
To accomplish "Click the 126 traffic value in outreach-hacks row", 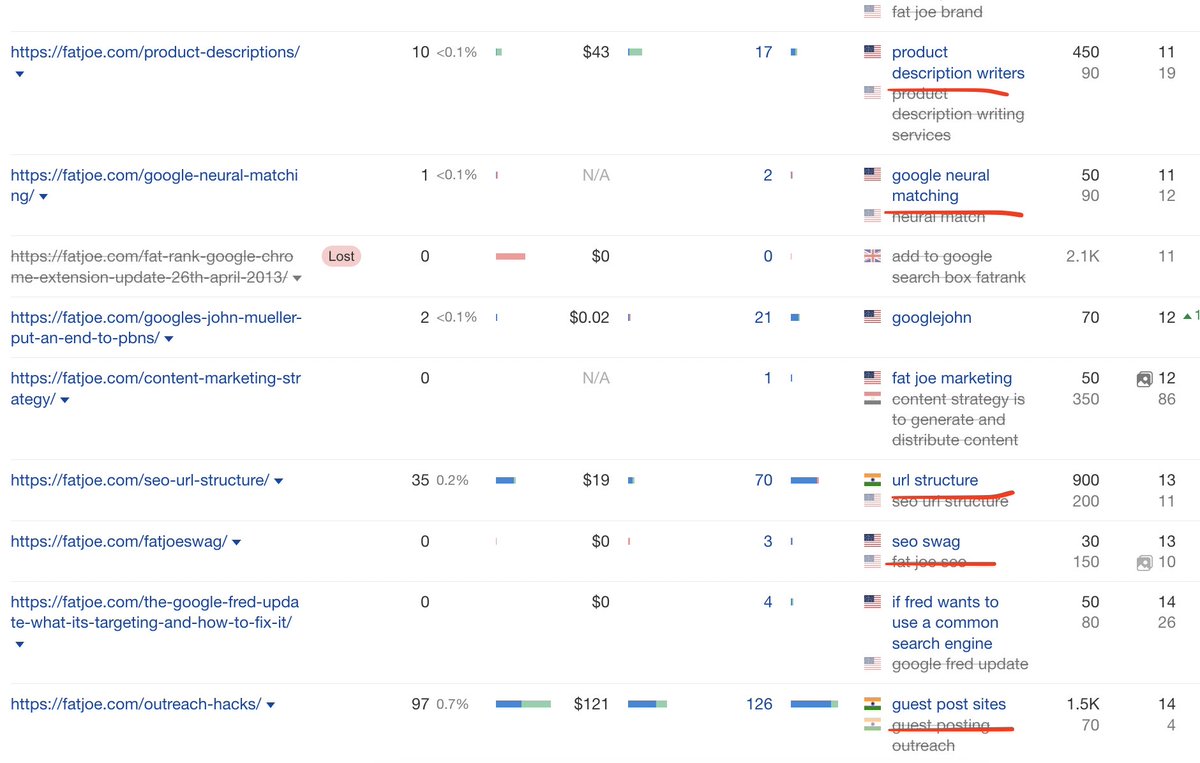I will (x=759, y=704).
